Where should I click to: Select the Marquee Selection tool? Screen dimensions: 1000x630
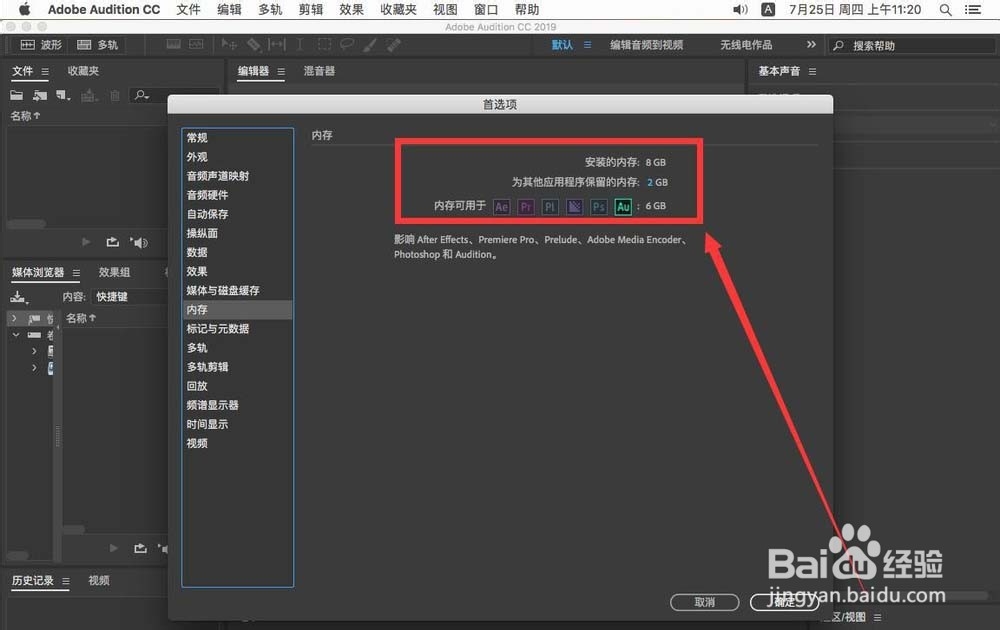[324, 44]
